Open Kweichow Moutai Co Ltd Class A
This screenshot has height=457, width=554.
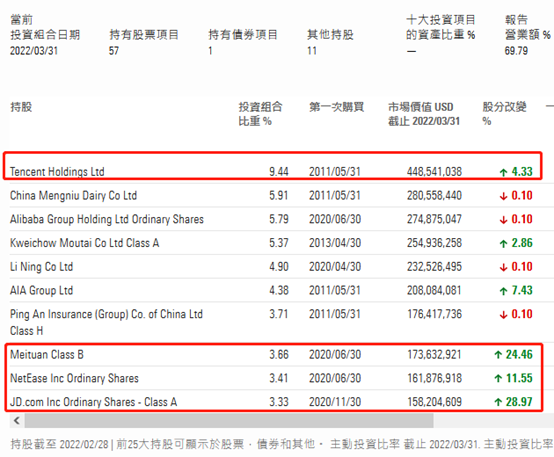(x=84, y=243)
